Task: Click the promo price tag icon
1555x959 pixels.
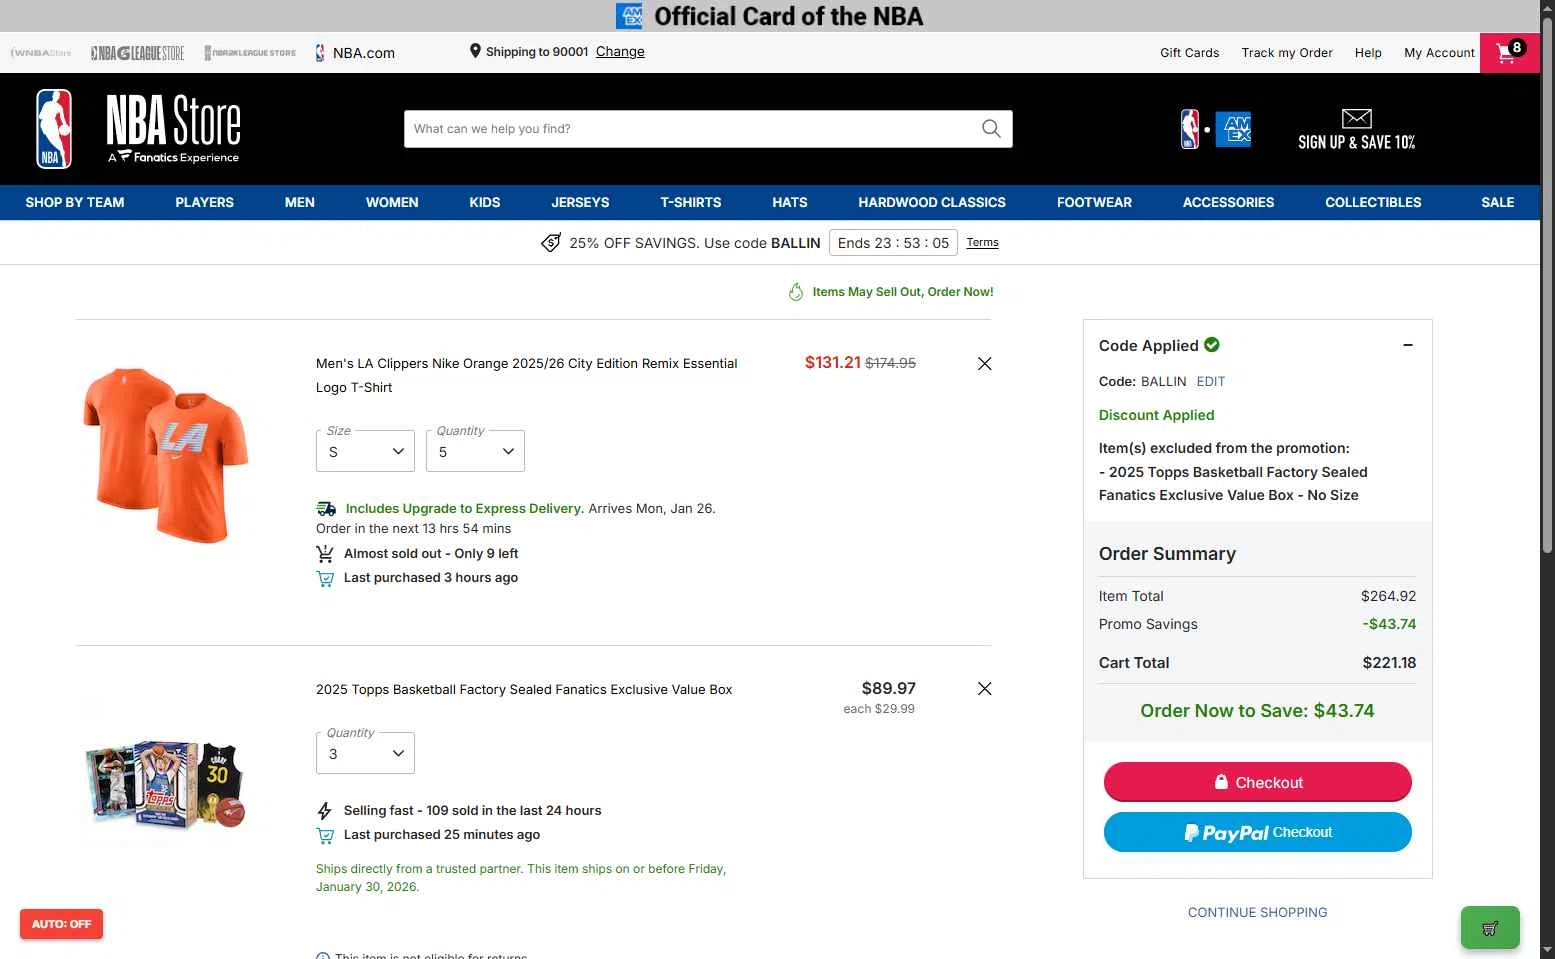Action: (551, 243)
